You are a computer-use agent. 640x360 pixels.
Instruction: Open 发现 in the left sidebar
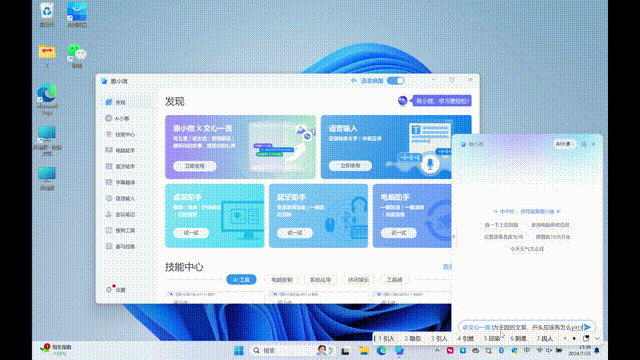coord(127,102)
